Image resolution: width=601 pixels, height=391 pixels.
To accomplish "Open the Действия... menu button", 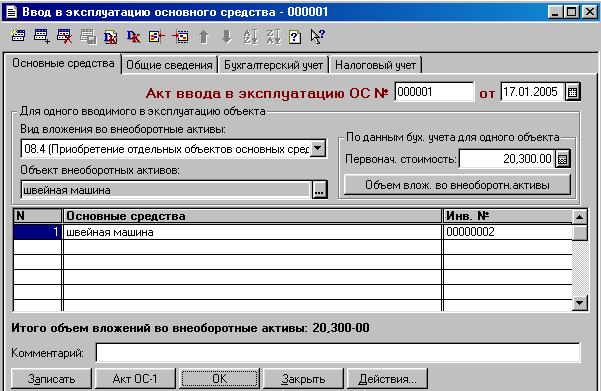I will 387,379.
